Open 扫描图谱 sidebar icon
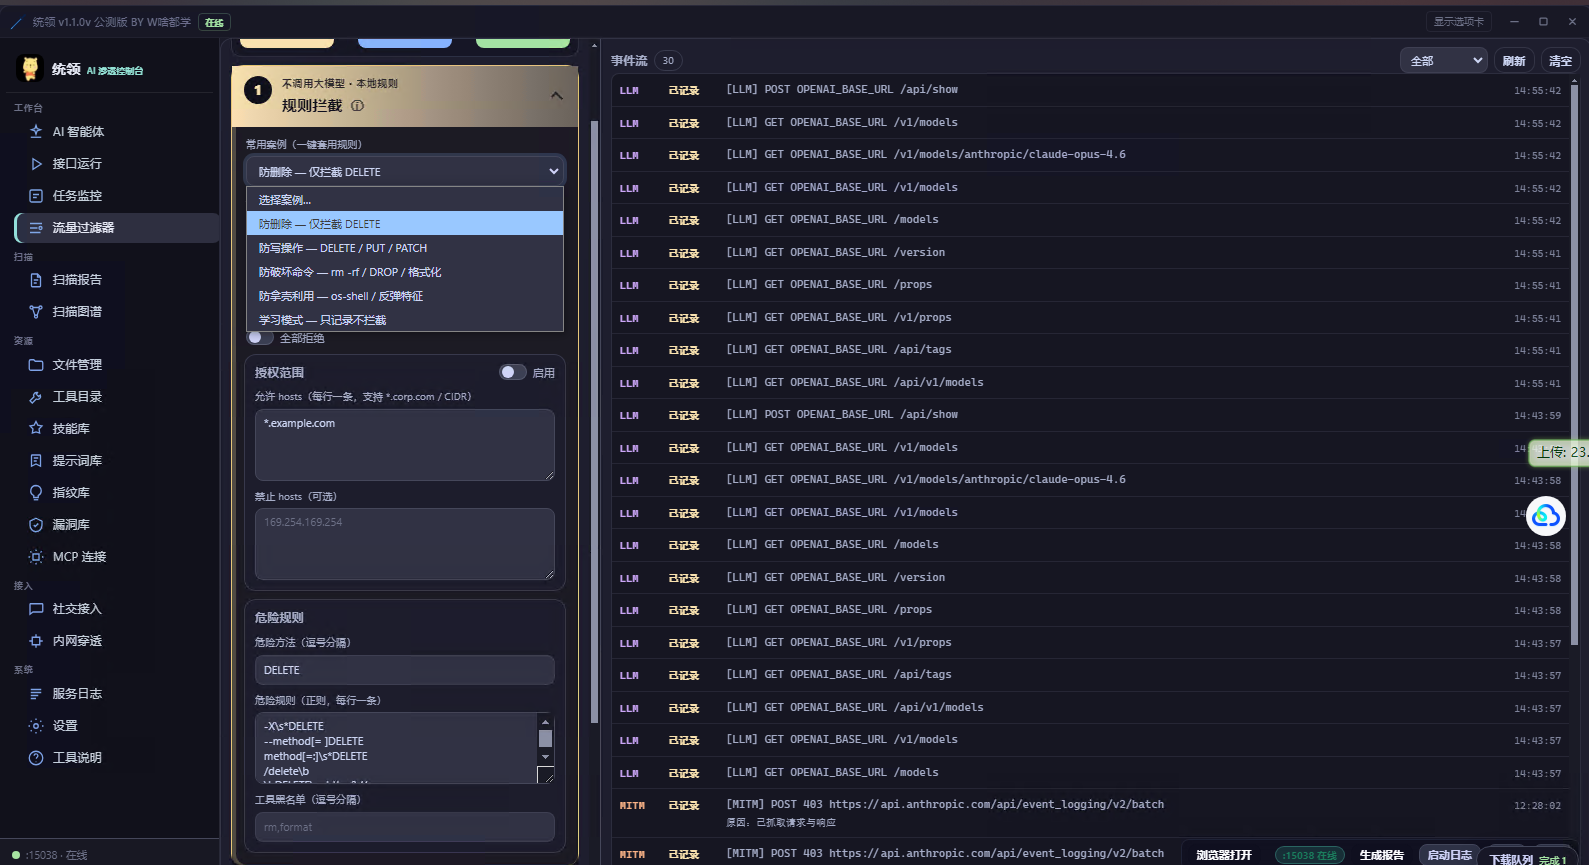This screenshot has height=865, width=1589. (x=36, y=312)
